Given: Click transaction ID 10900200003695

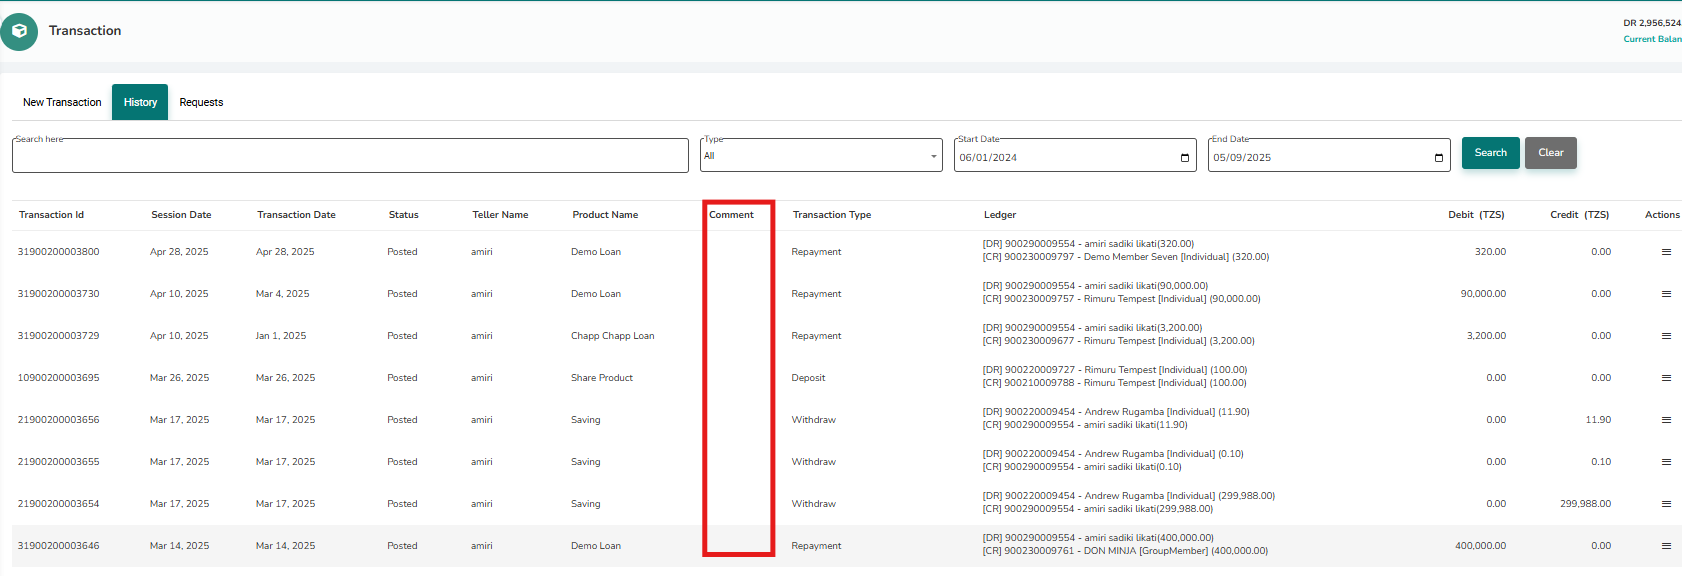Looking at the screenshot, I should coord(59,378).
